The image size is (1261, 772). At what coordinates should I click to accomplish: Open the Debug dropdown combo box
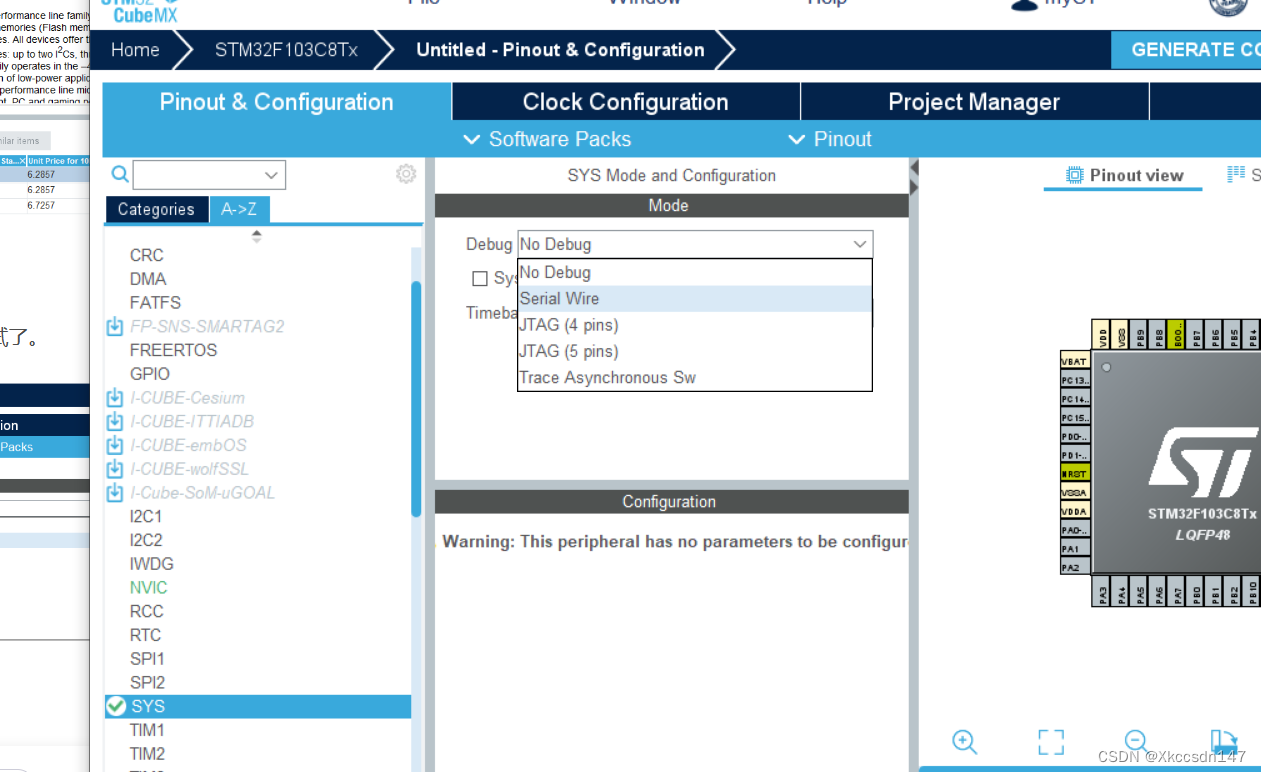(x=695, y=244)
